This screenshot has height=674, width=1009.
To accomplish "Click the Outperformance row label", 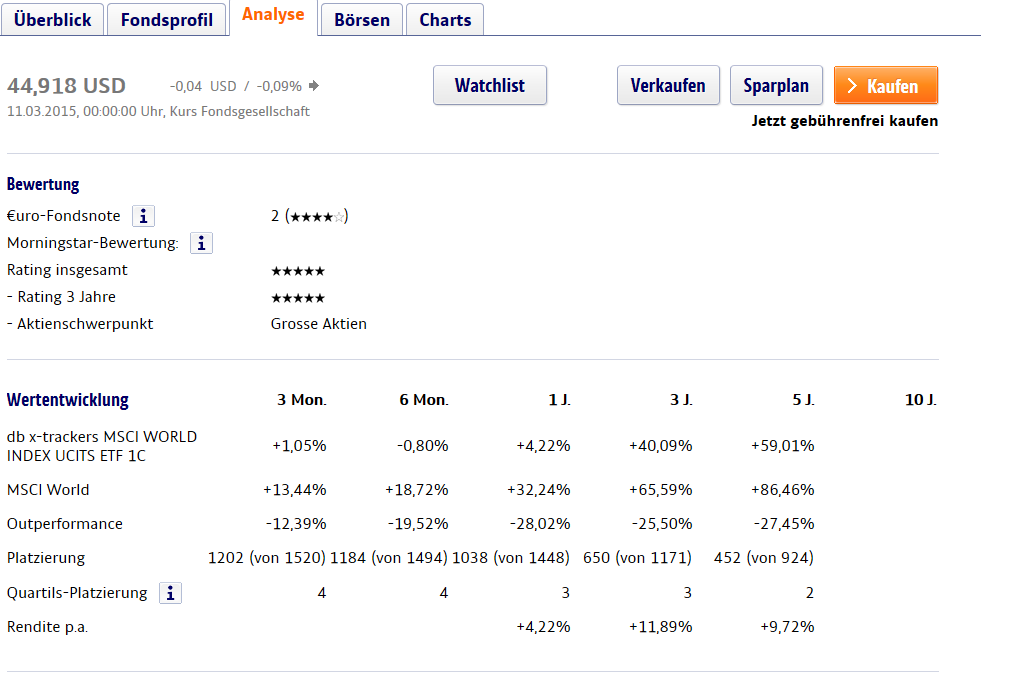I will coord(64,524).
